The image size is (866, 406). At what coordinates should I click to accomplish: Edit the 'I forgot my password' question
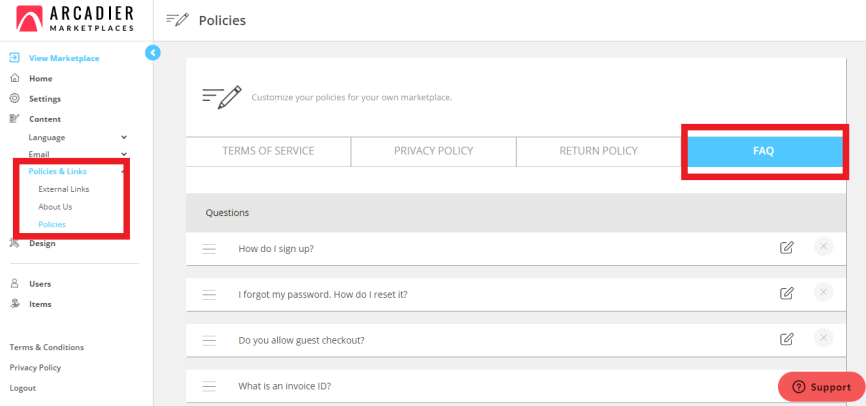pos(786,293)
